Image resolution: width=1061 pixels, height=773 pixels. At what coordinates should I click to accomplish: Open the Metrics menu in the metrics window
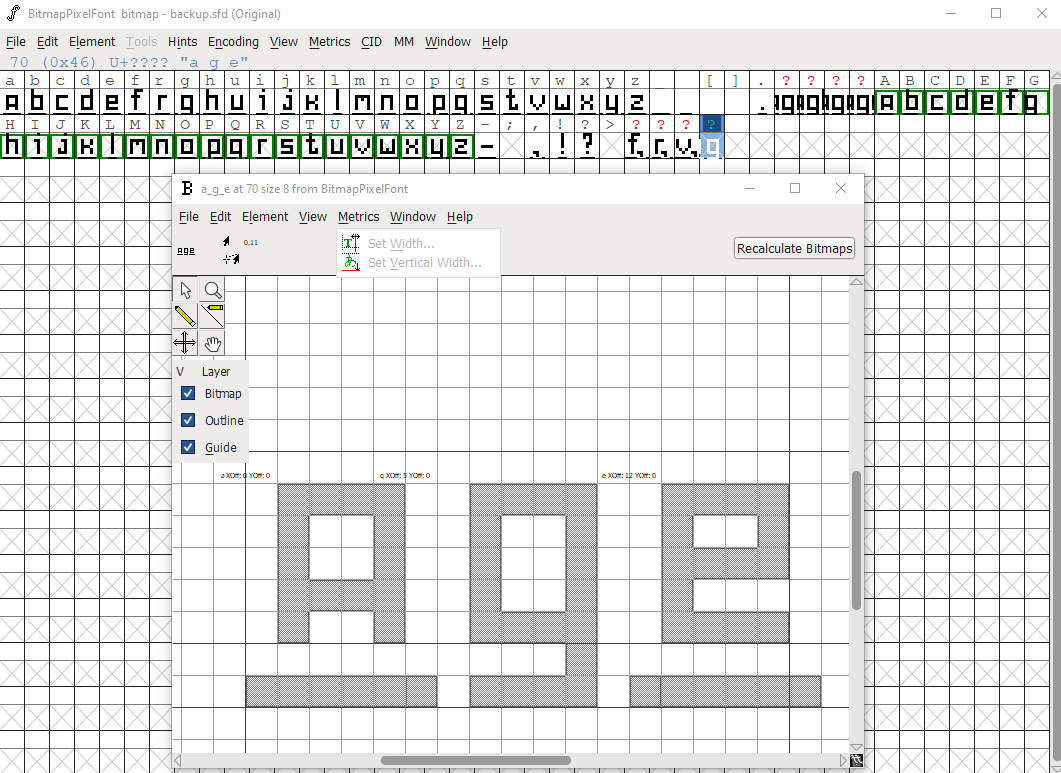tap(358, 217)
